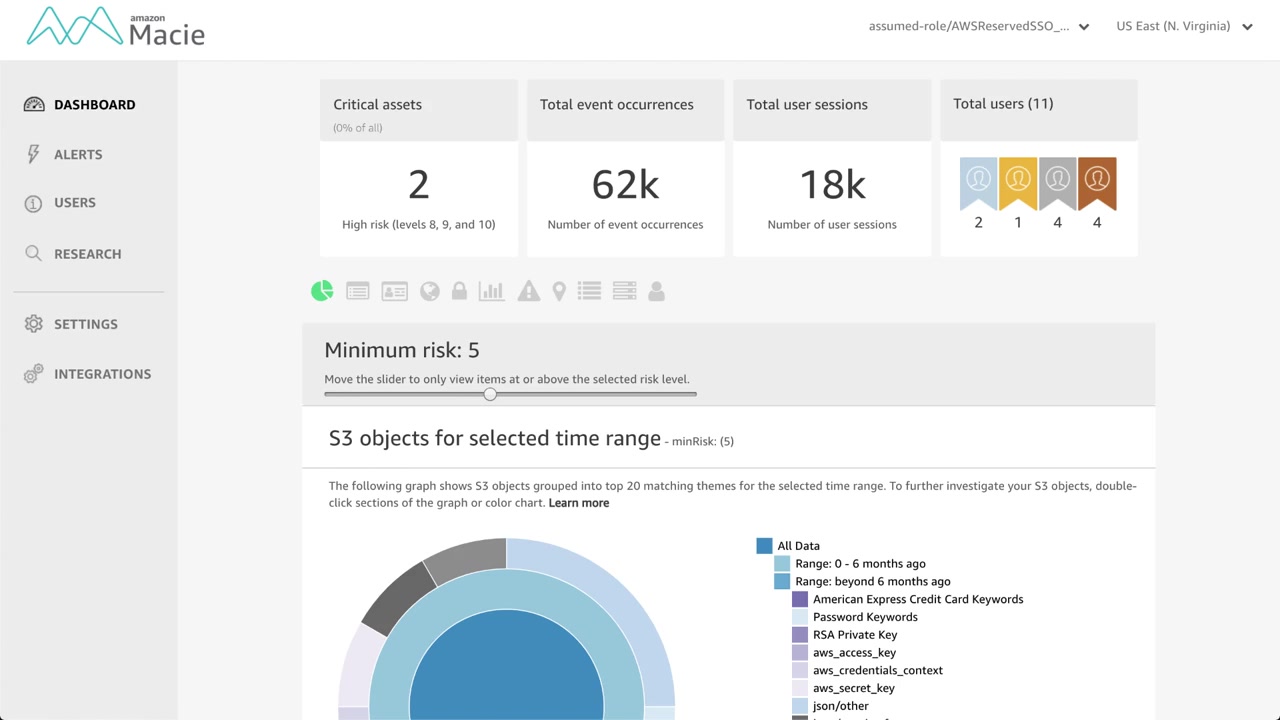Click the Critical assets summary card
The image size is (1280, 720).
pyautogui.click(x=418, y=168)
